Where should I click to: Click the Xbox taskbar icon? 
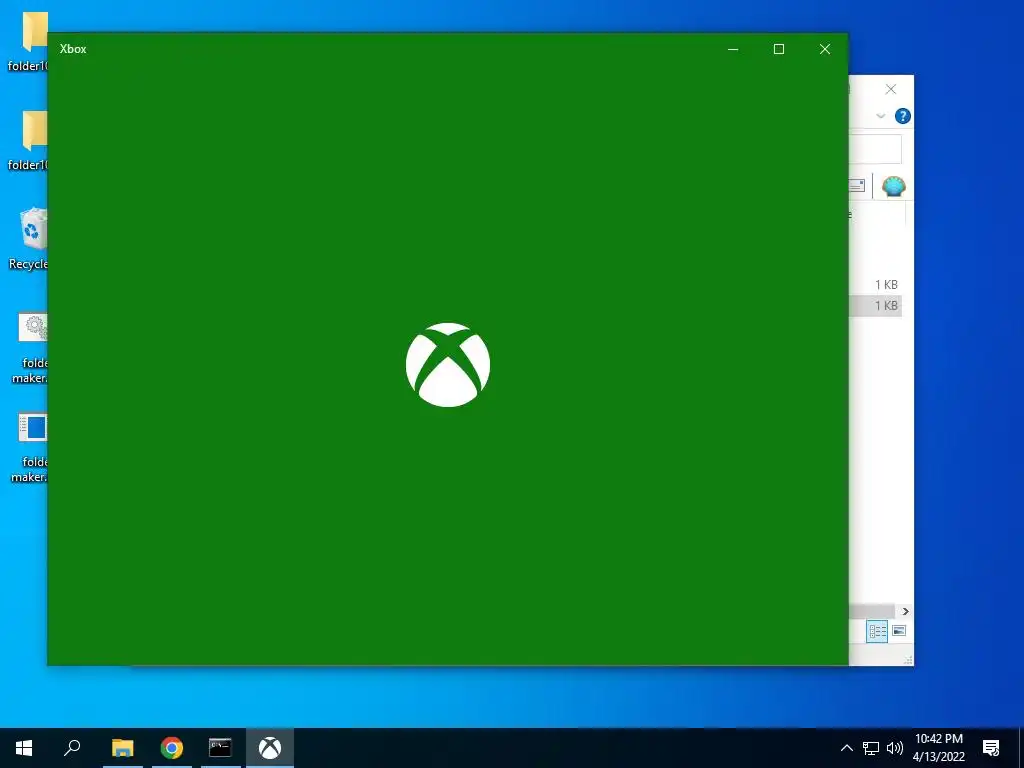(x=270, y=748)
